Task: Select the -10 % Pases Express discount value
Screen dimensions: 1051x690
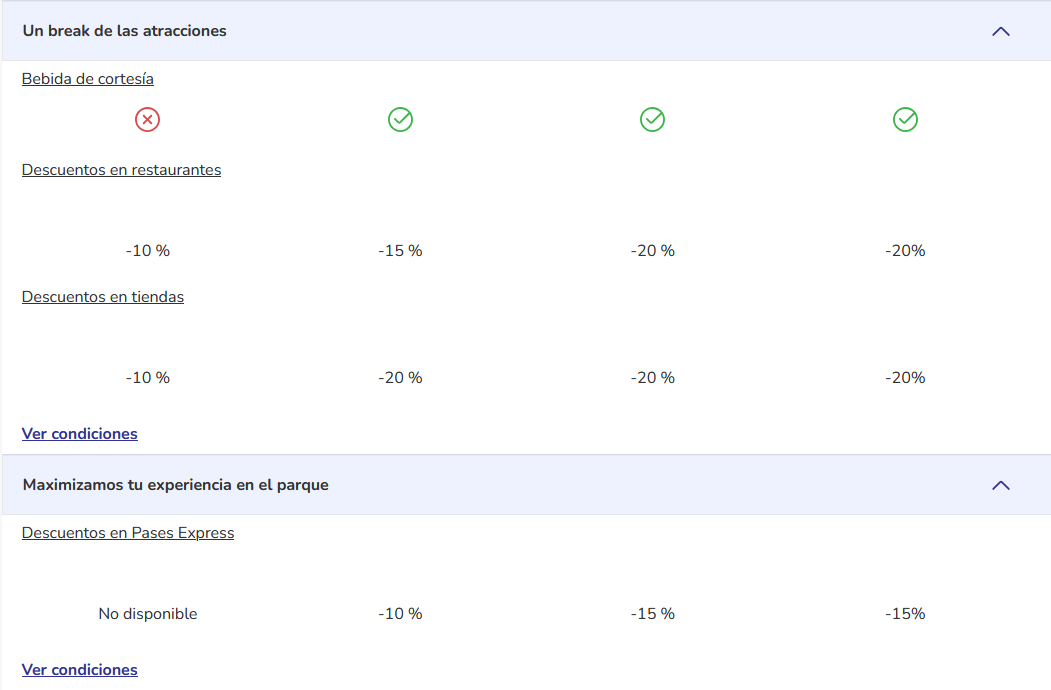Action: point(400,614)
